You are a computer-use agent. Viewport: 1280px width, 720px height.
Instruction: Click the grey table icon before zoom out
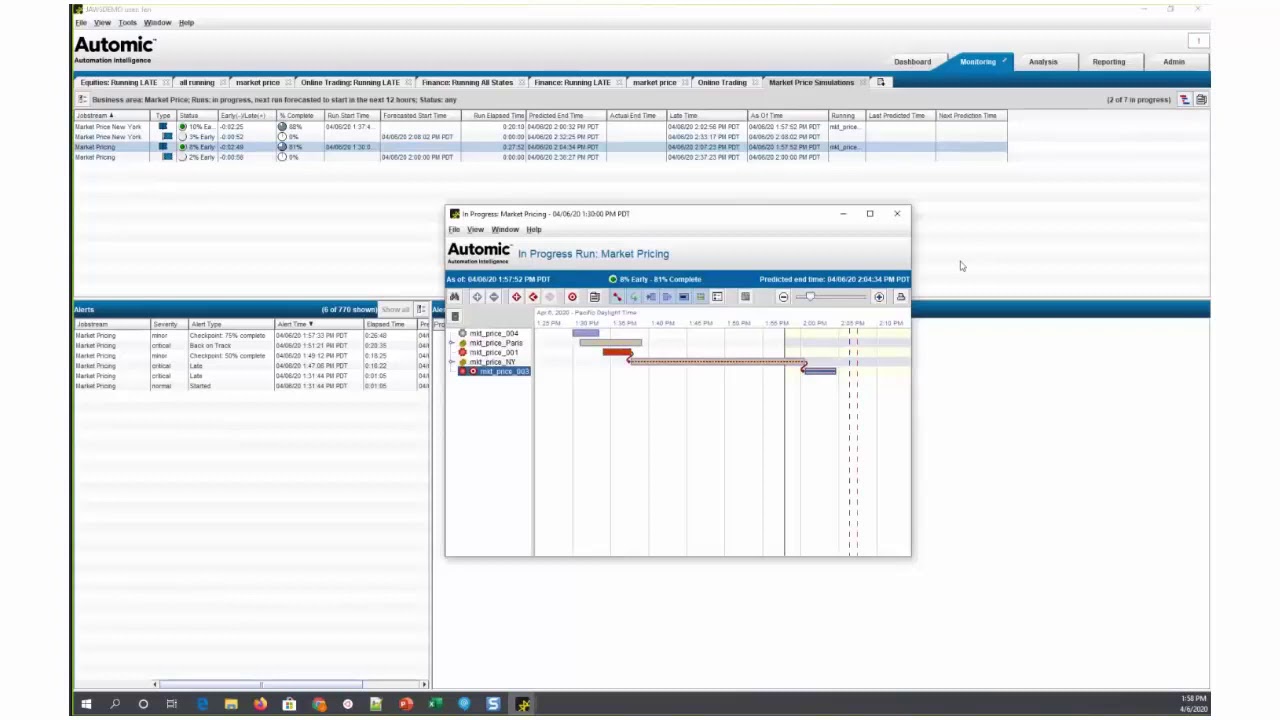745,297
